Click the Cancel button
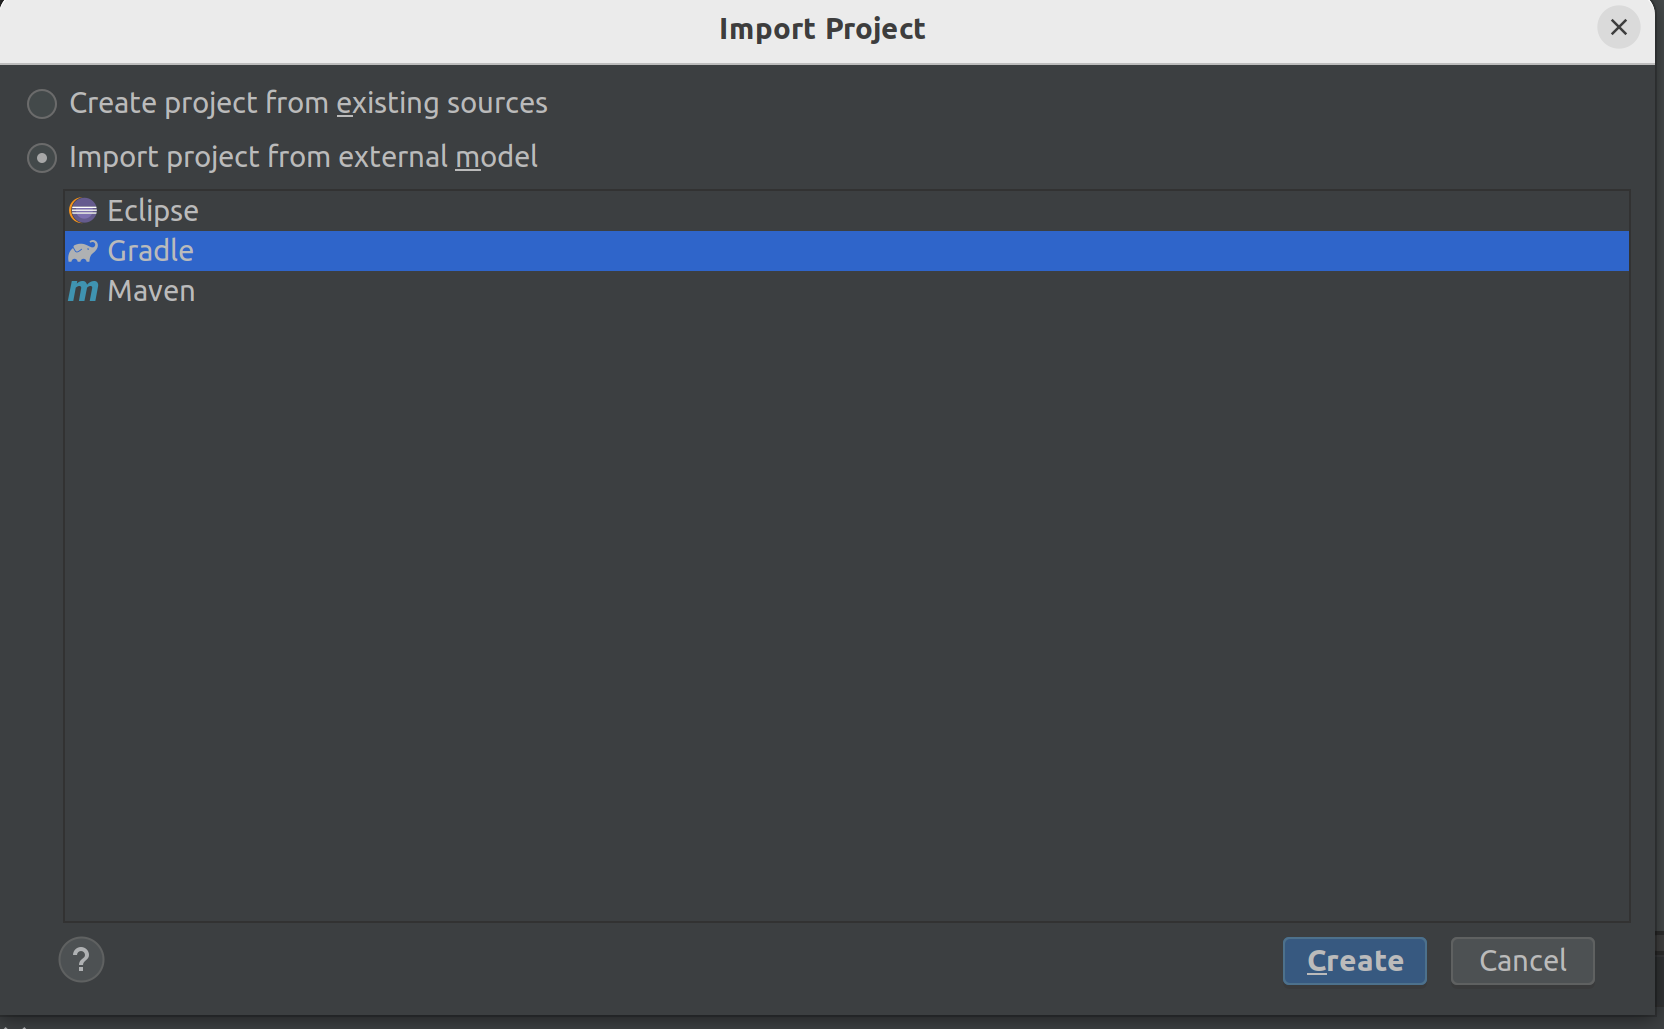1664x1029 pixels. [1522, 961]
